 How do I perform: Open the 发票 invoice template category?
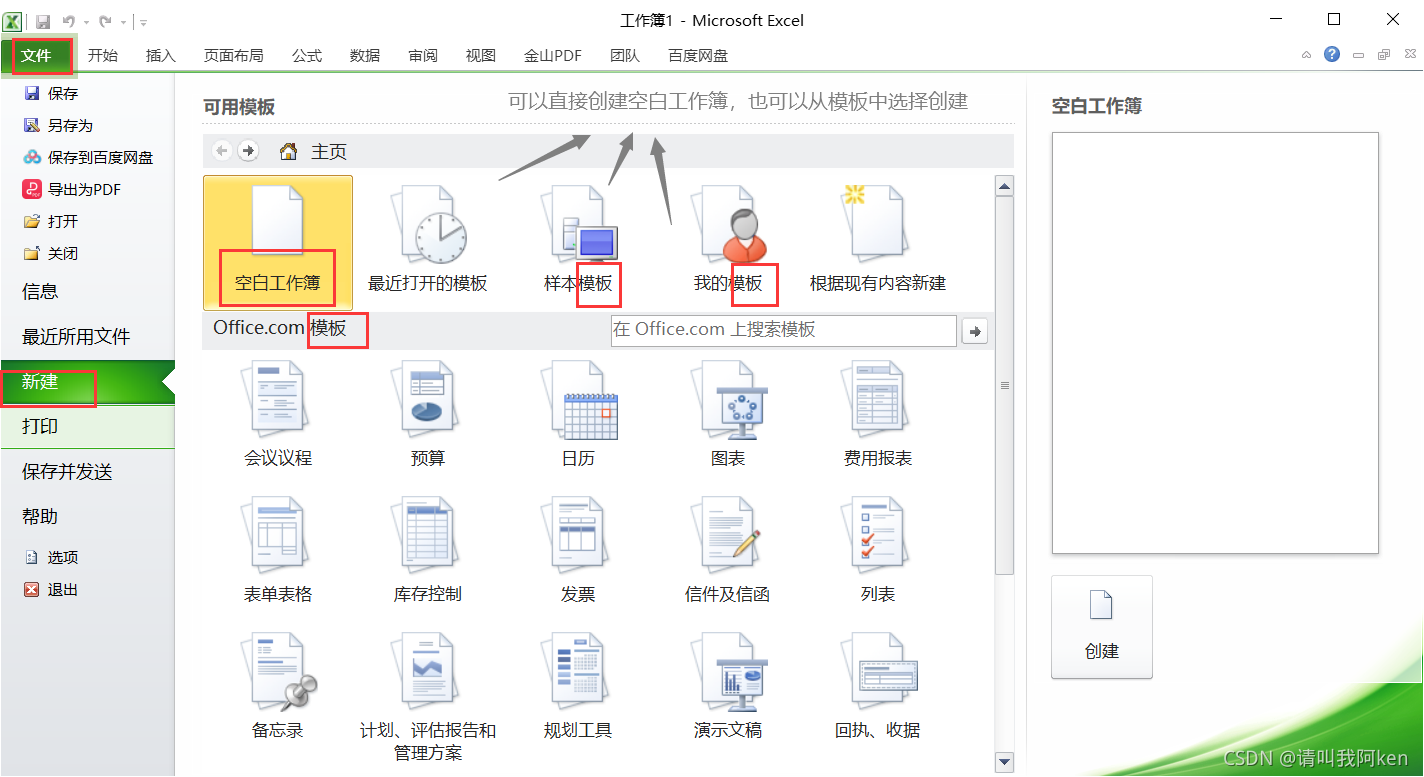point(578,551)
